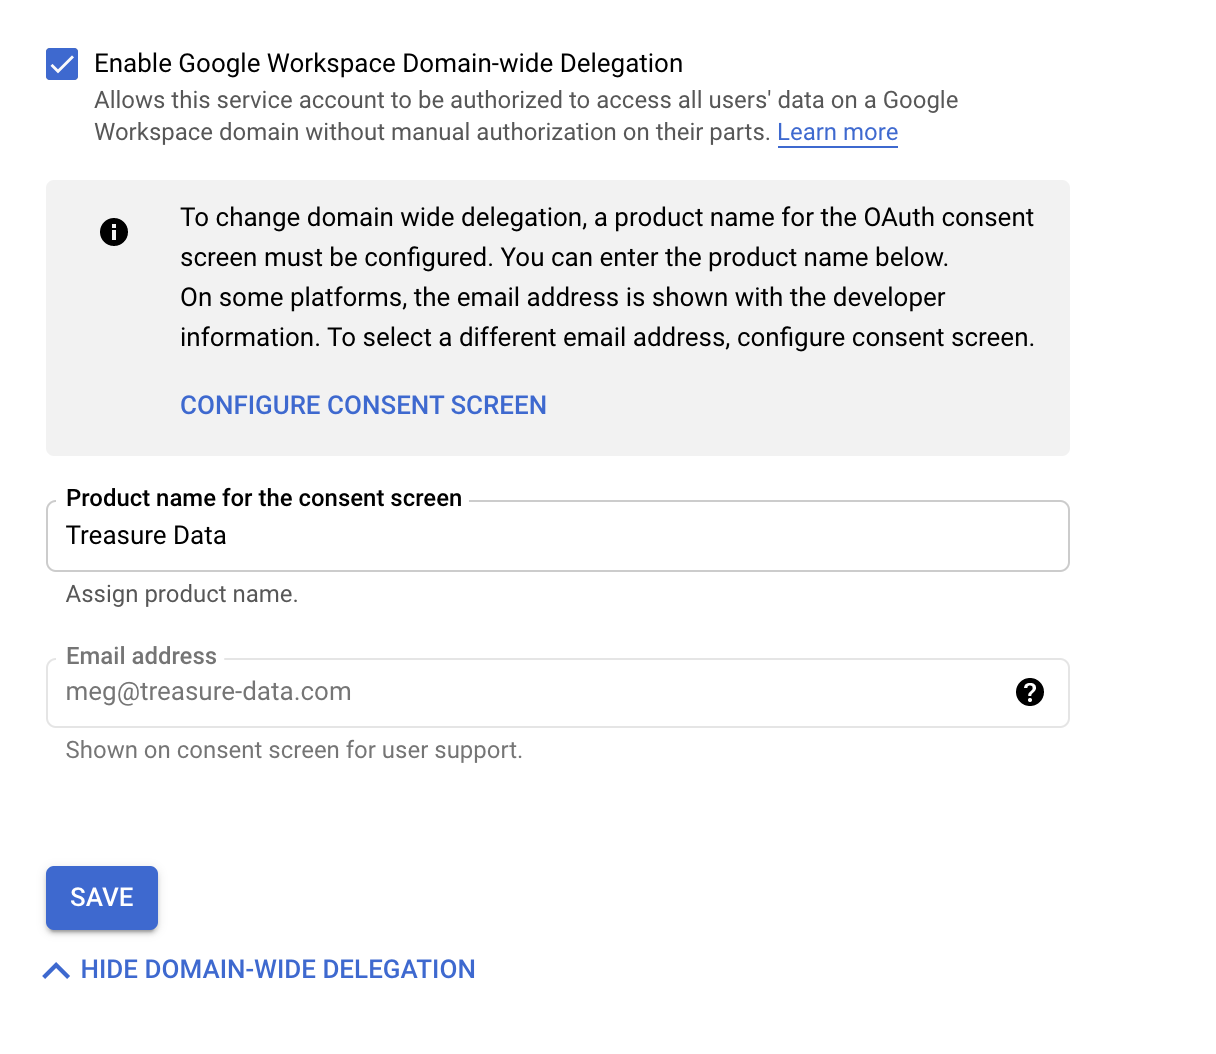
Task: Uncheck the Domain-wide Delegation checkbox
Action: coord(62,64)
